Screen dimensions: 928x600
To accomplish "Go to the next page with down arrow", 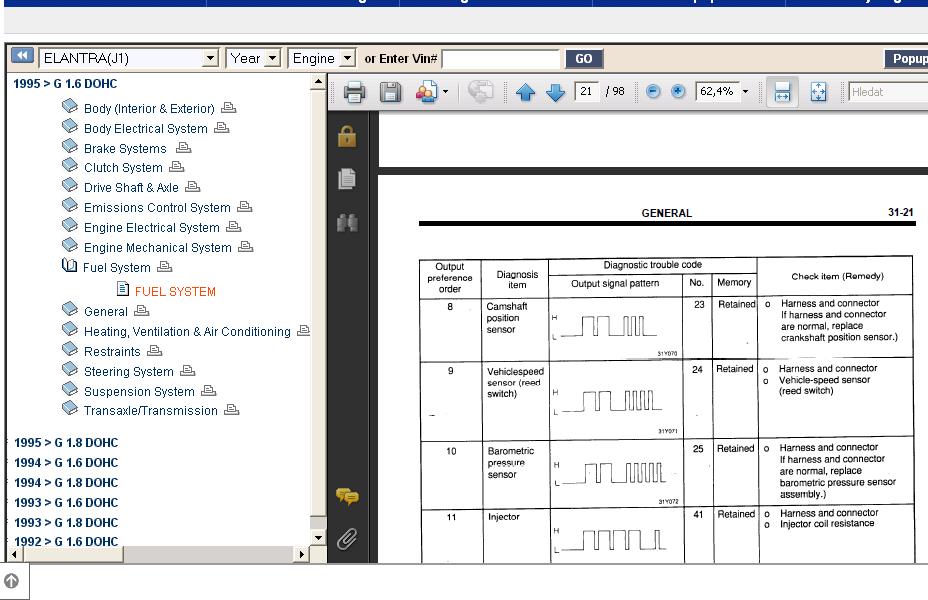I will (x=555, y=93).
